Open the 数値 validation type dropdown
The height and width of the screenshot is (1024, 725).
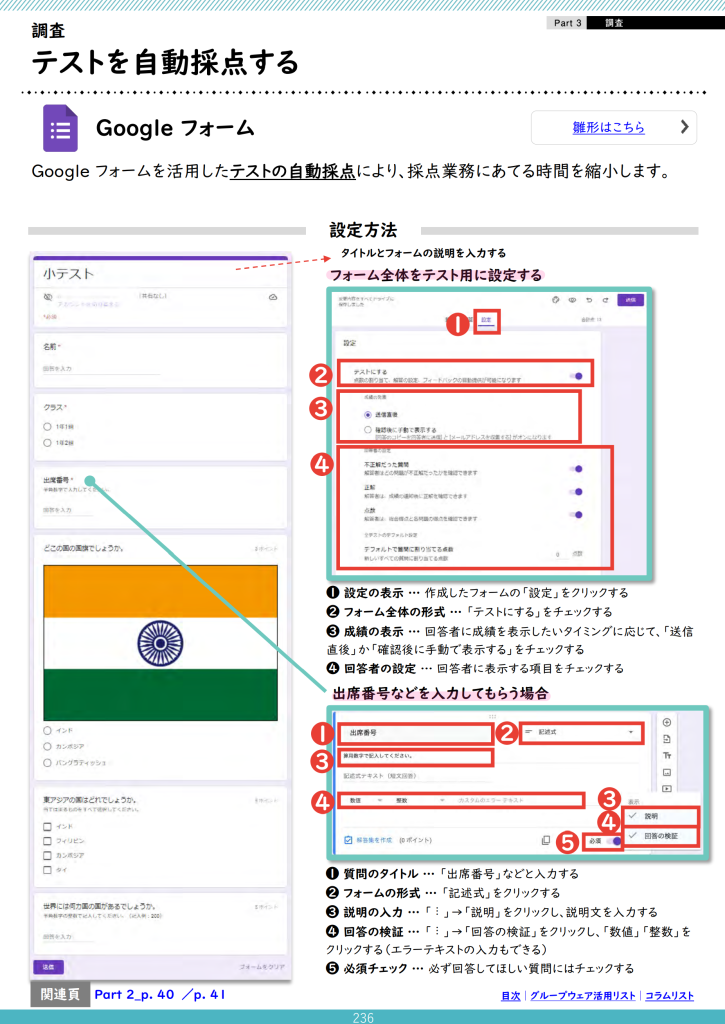[x=364, y=800]
